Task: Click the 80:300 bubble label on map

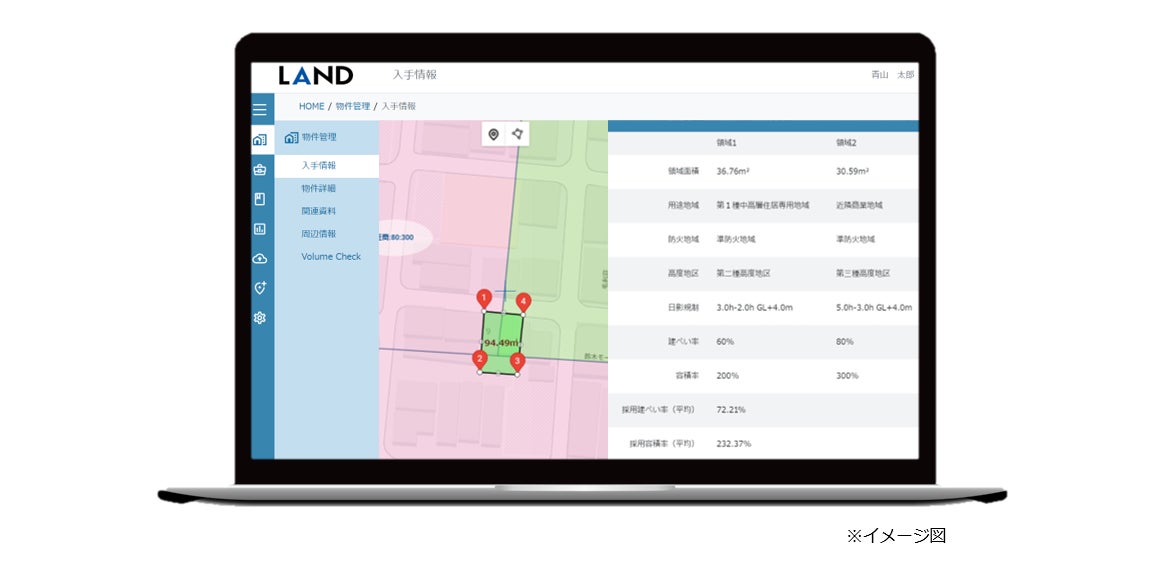Action: tap(396, 237)
